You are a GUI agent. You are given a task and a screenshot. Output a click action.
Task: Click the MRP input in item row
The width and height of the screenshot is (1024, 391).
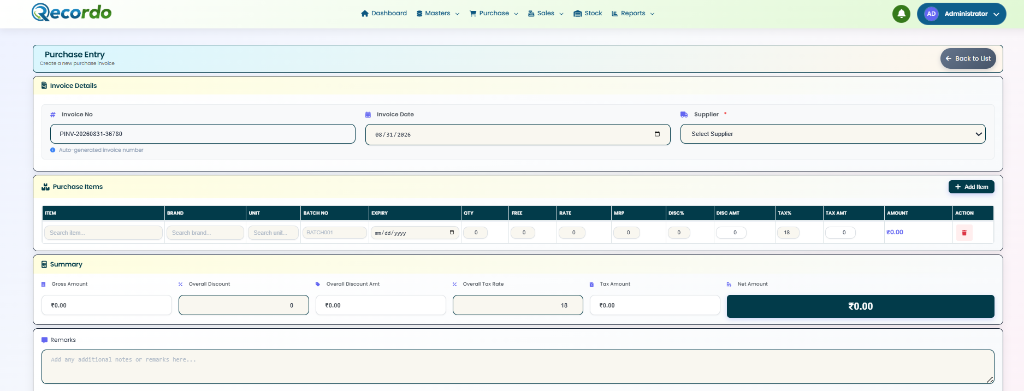627,232
